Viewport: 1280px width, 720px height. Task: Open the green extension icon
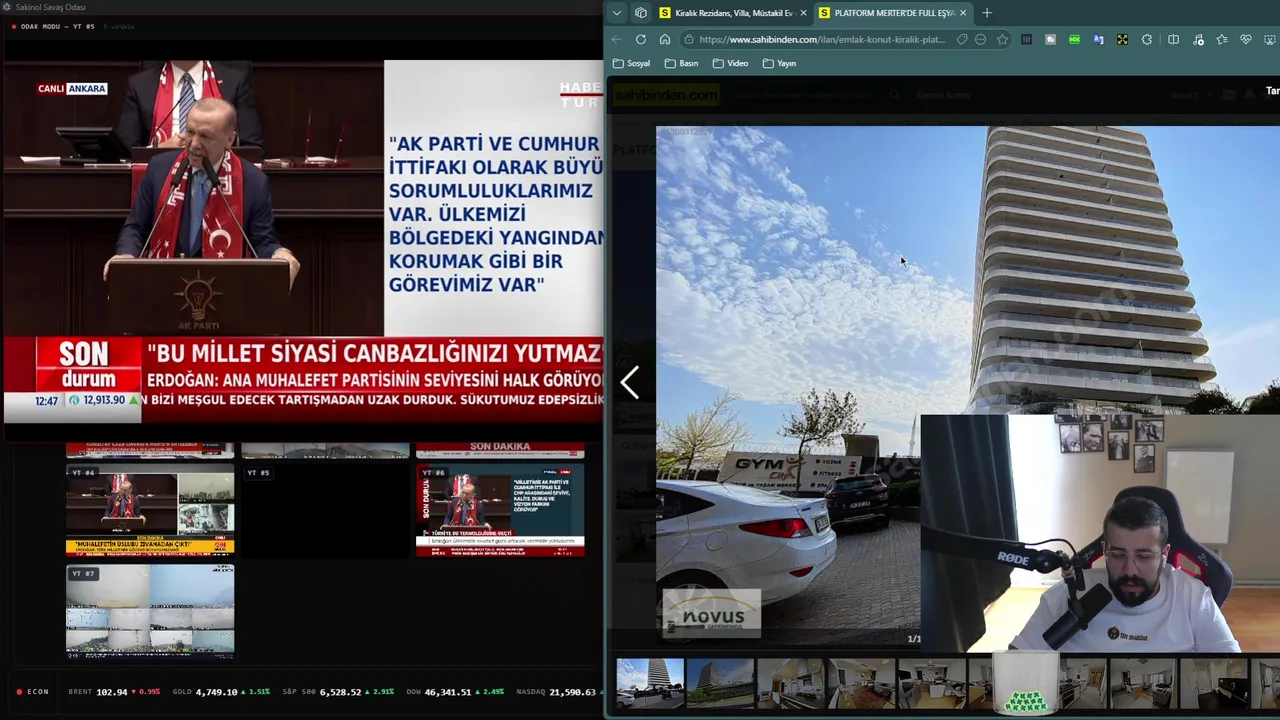click(1074, 39)
